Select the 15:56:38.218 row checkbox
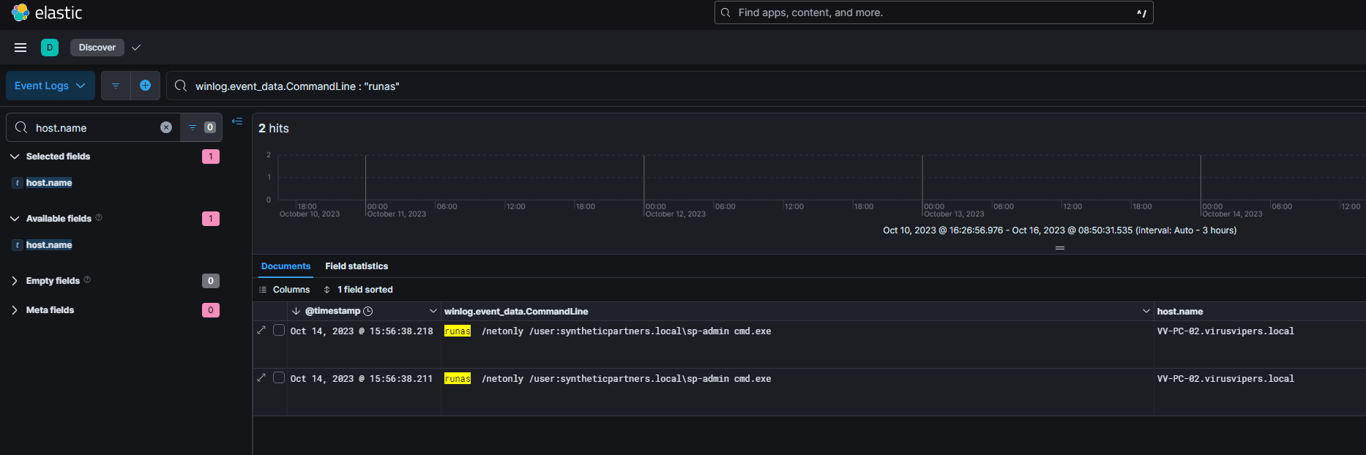Viewport: 1366px width, 455px height. pos(279,330)
